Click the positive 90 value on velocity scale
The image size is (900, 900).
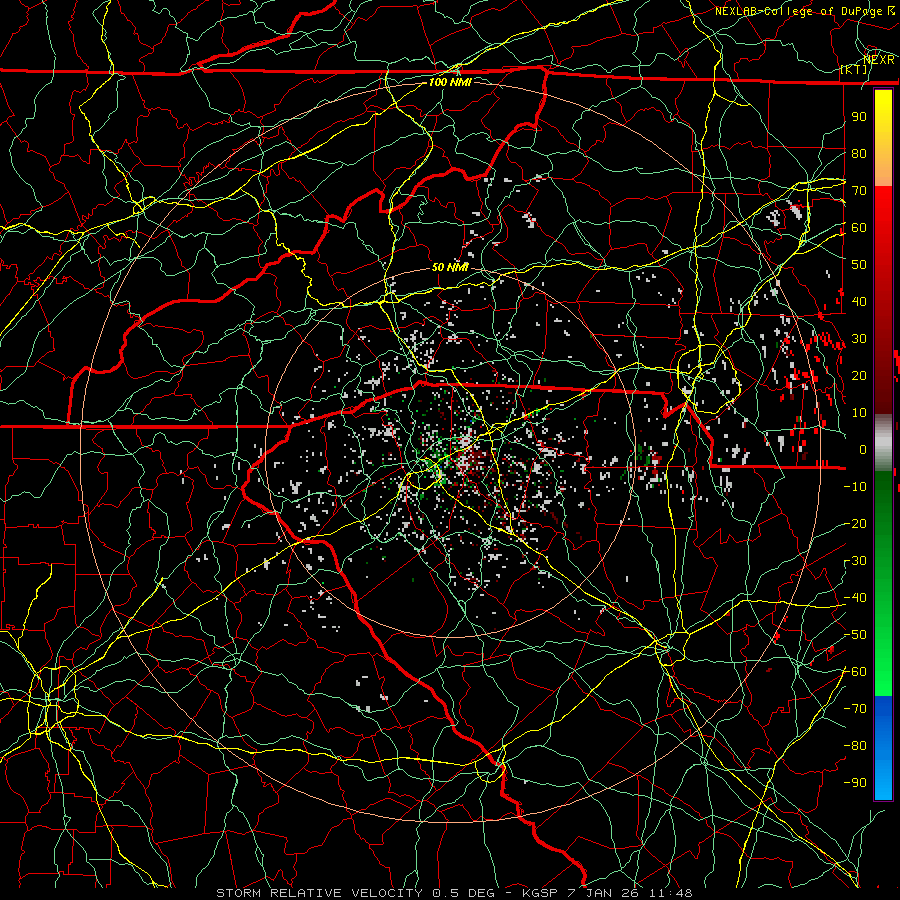tap(859, 117)
